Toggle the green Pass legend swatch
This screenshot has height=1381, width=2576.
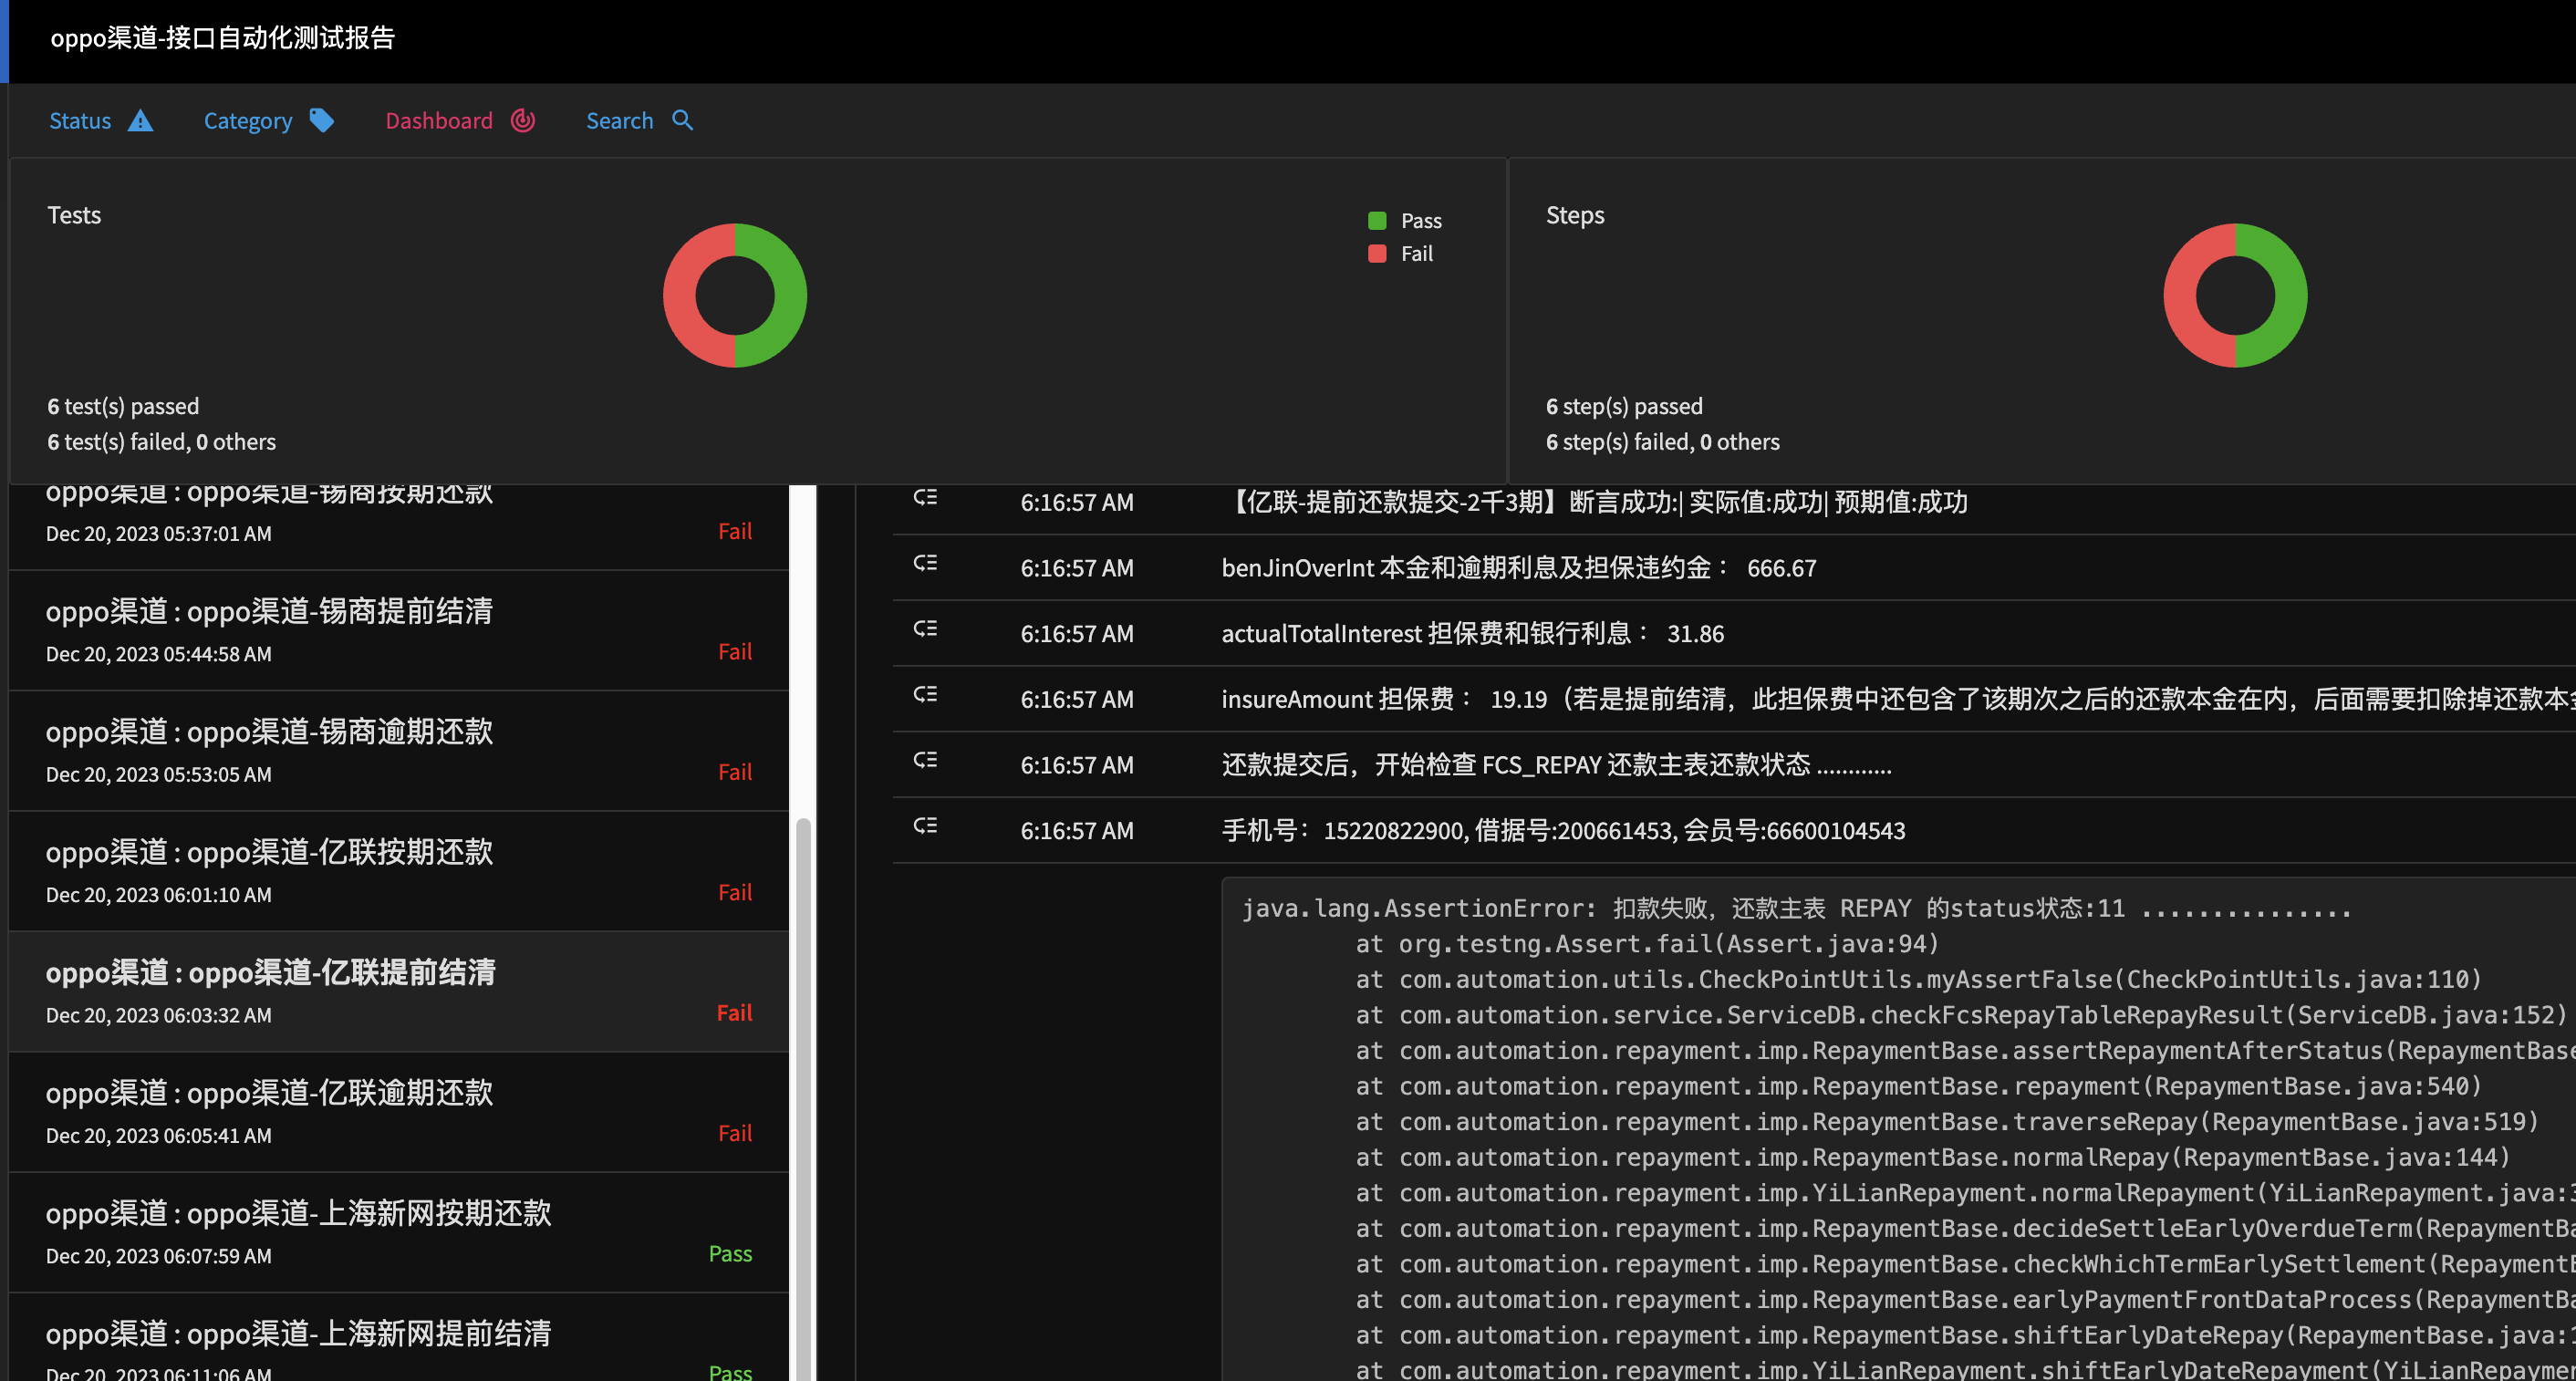[1377, 220]
